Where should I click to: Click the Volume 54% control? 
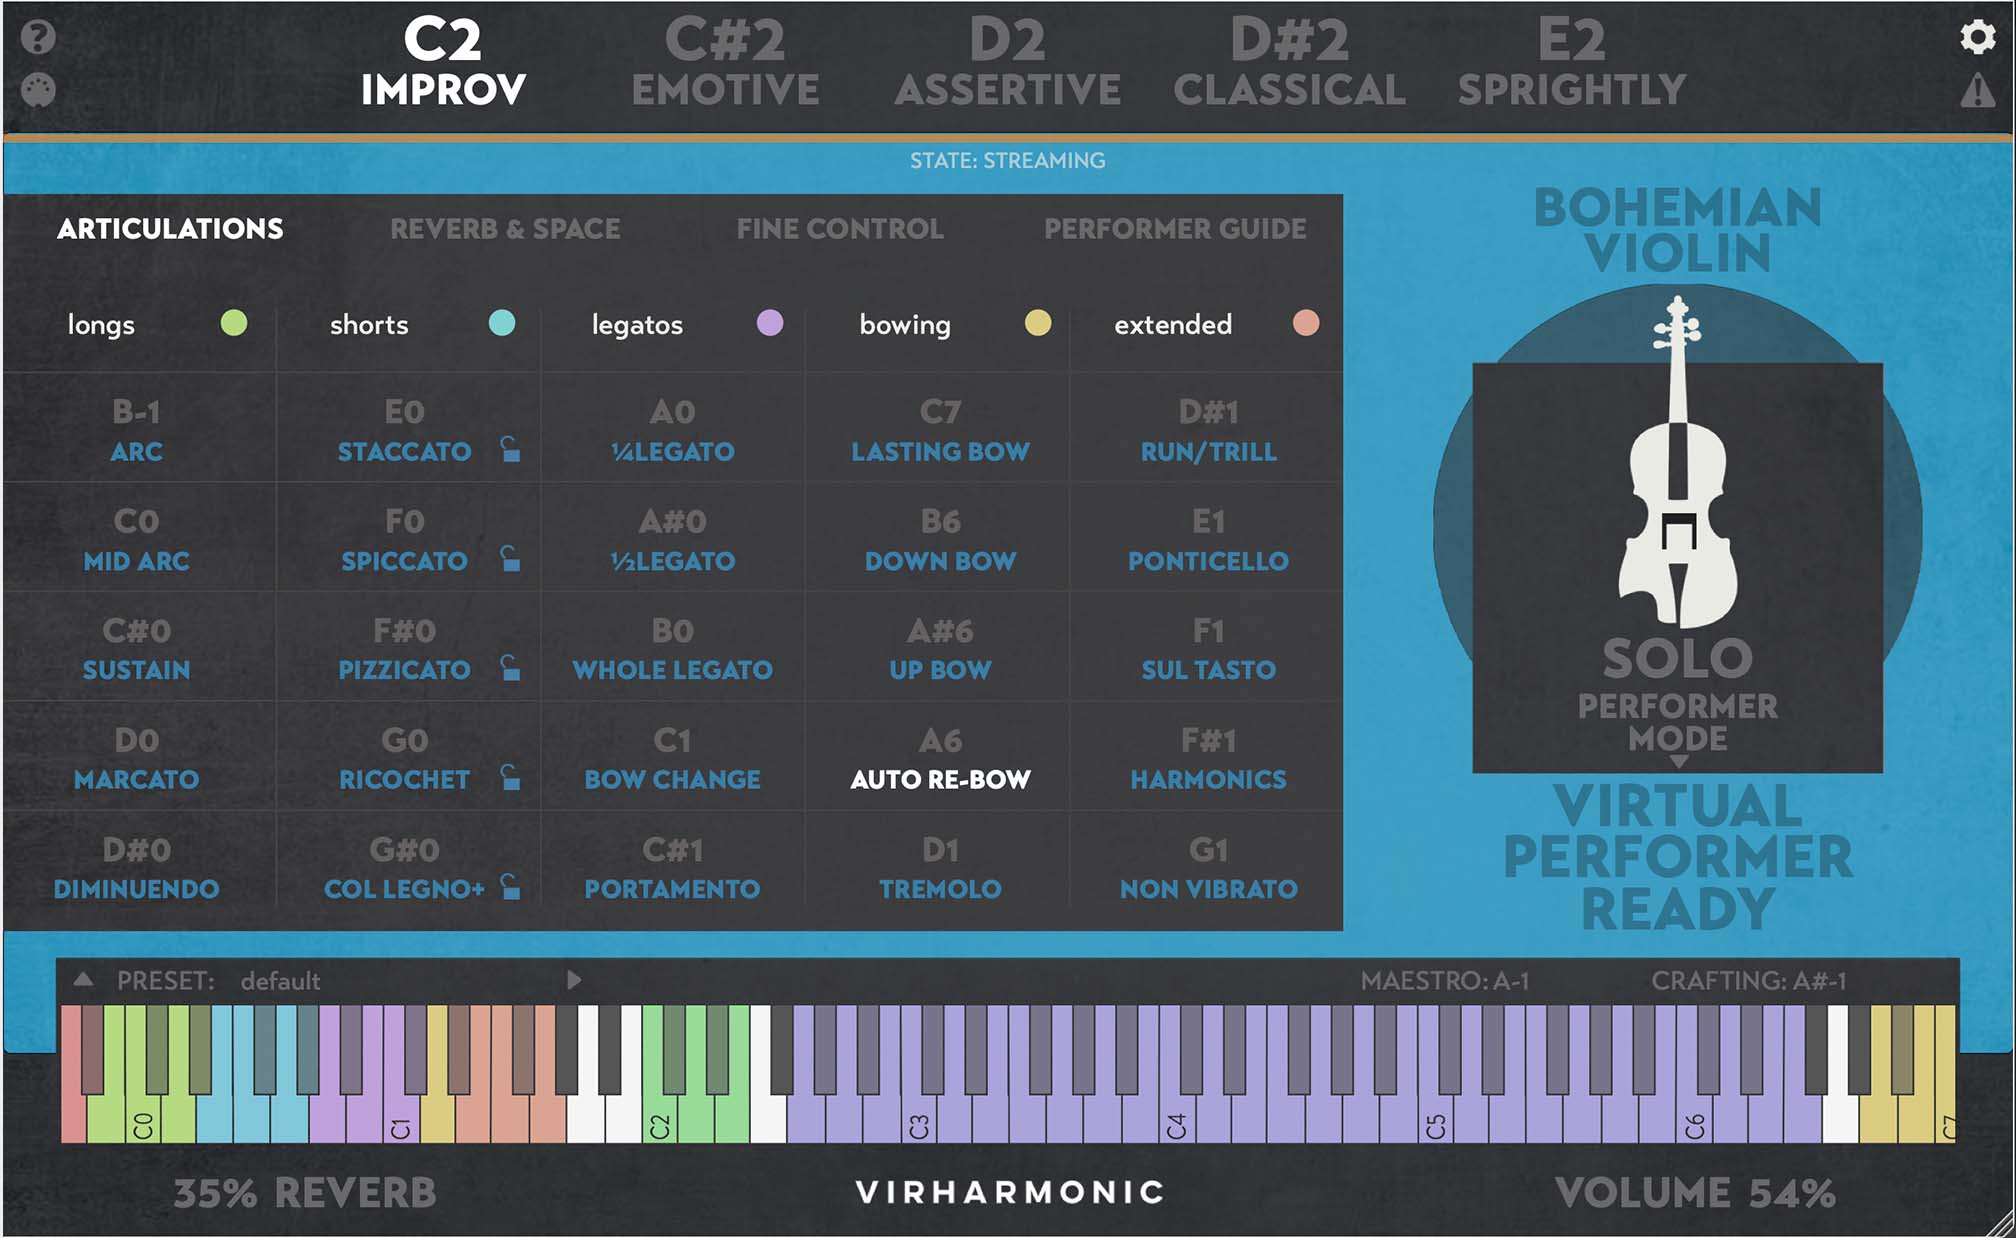(x=1694, y=1192)
